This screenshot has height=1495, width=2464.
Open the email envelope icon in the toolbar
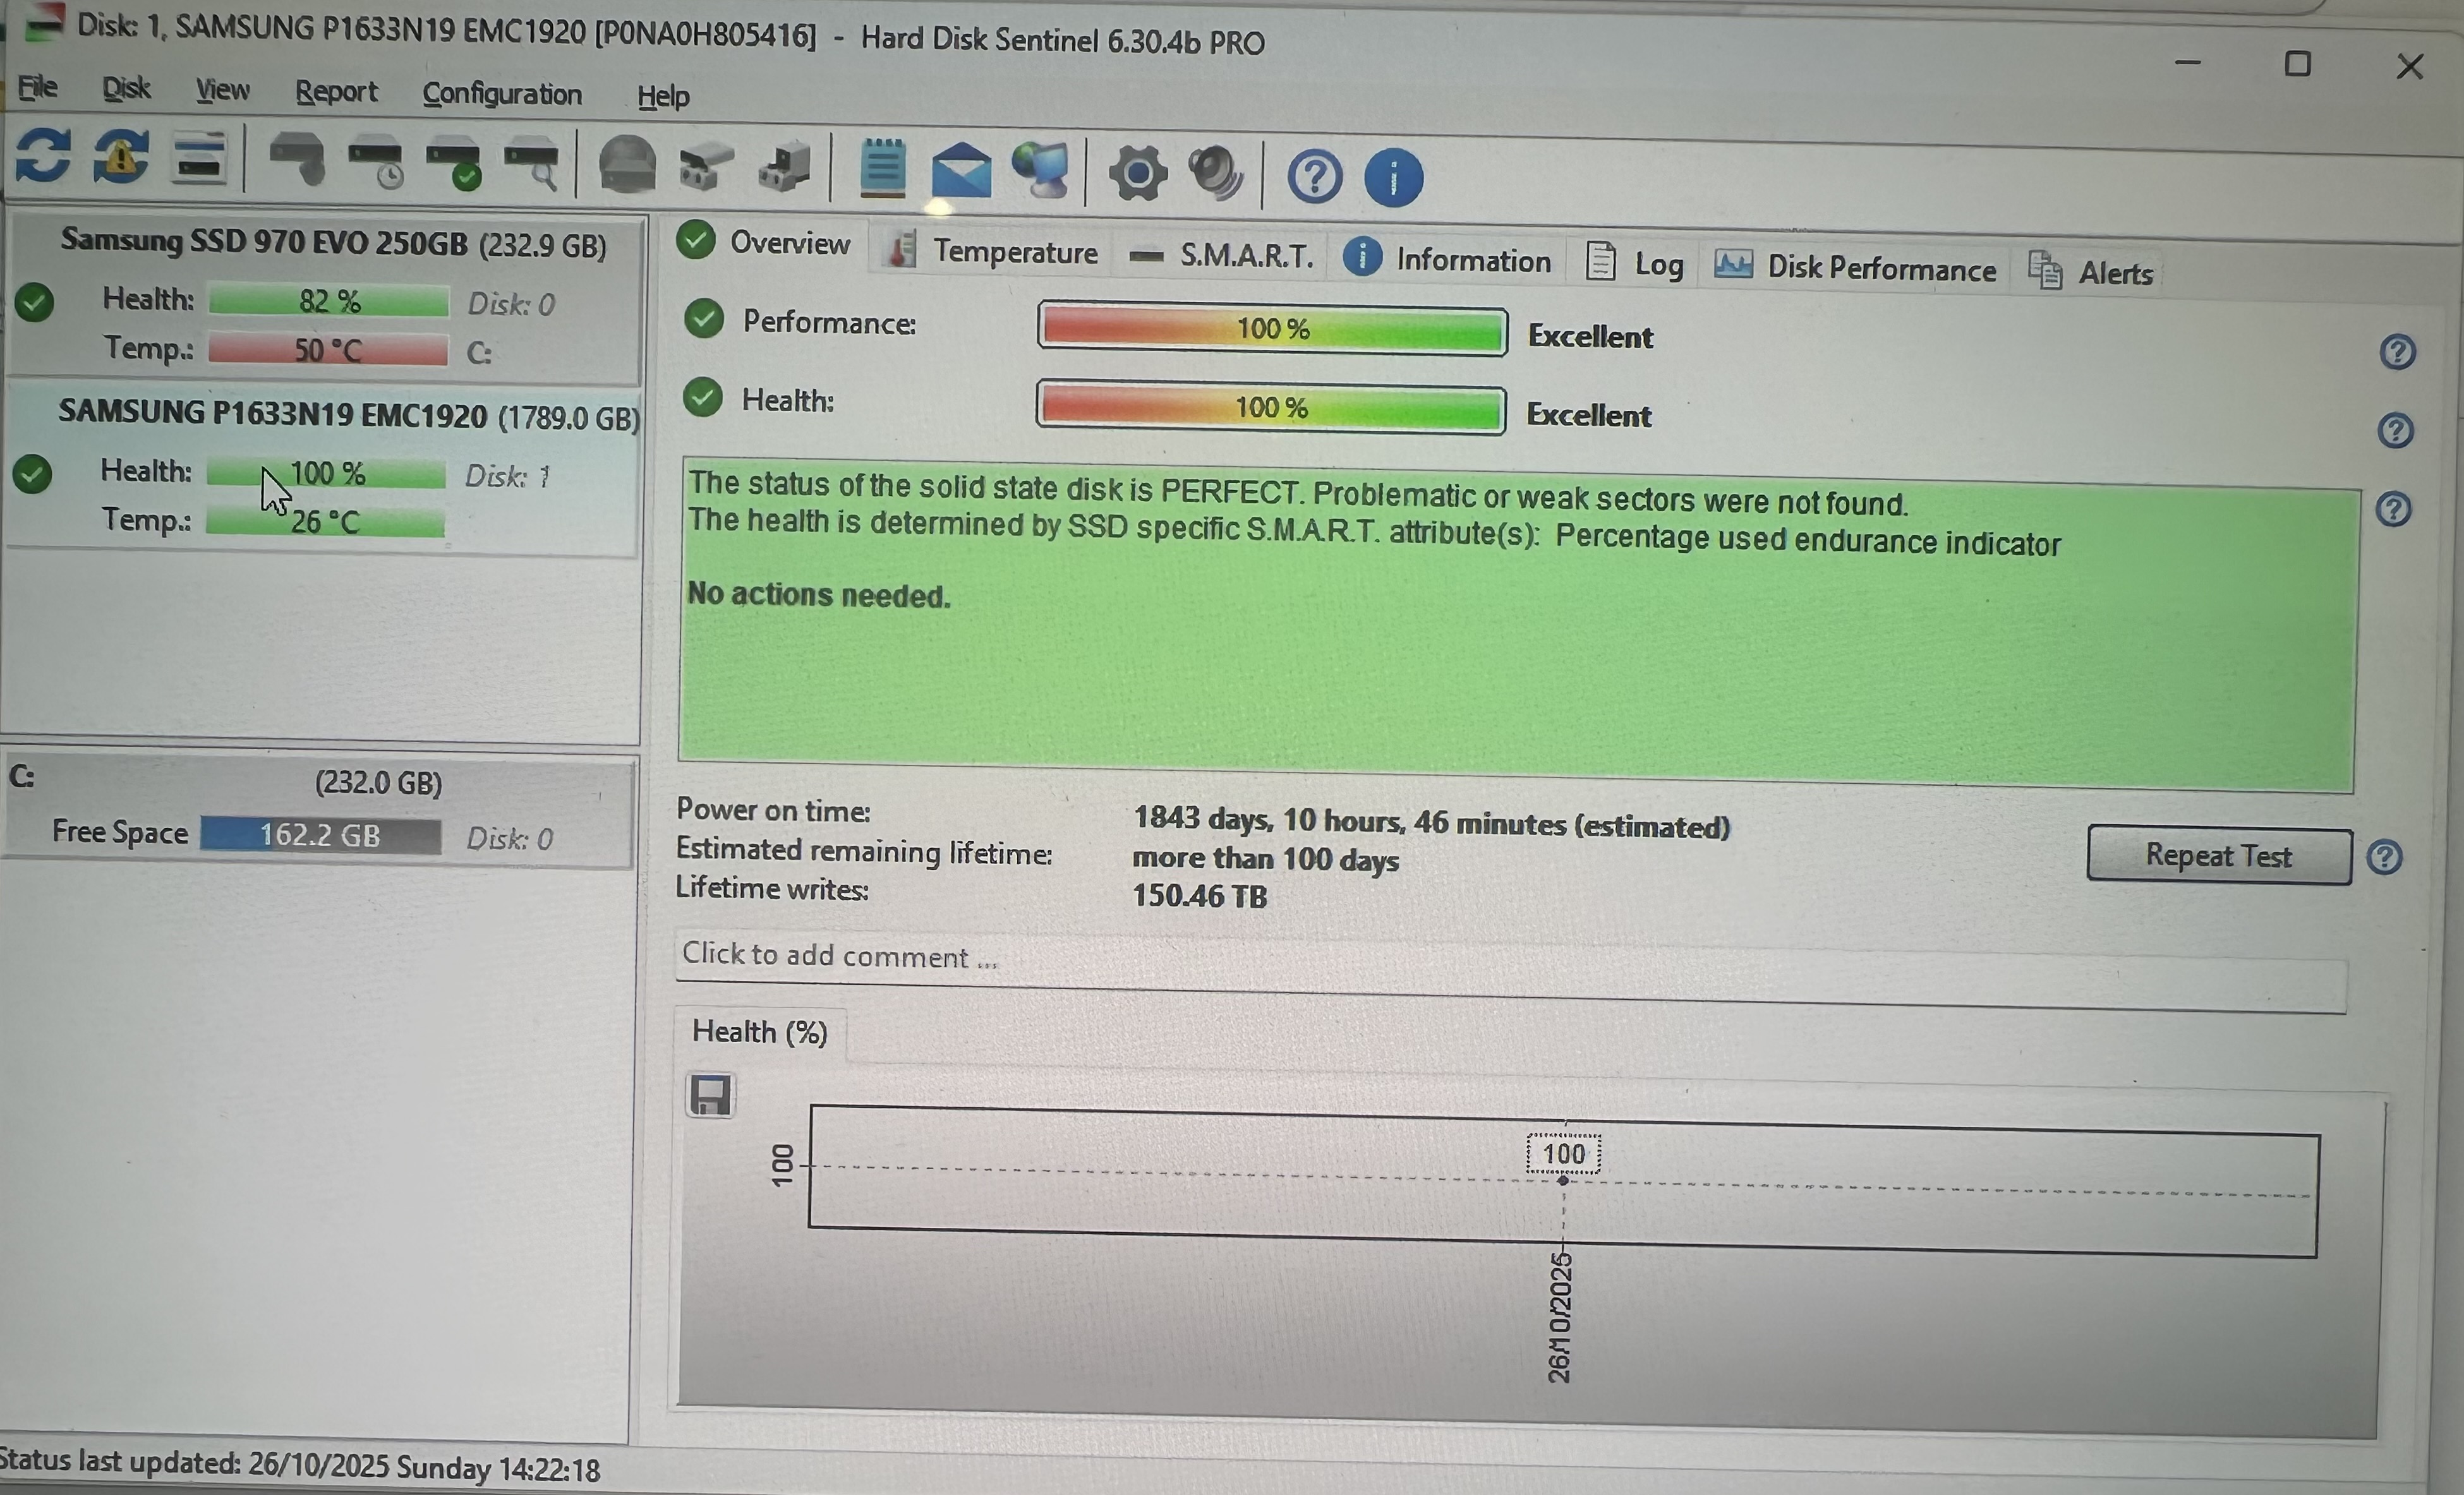point(960,170)
